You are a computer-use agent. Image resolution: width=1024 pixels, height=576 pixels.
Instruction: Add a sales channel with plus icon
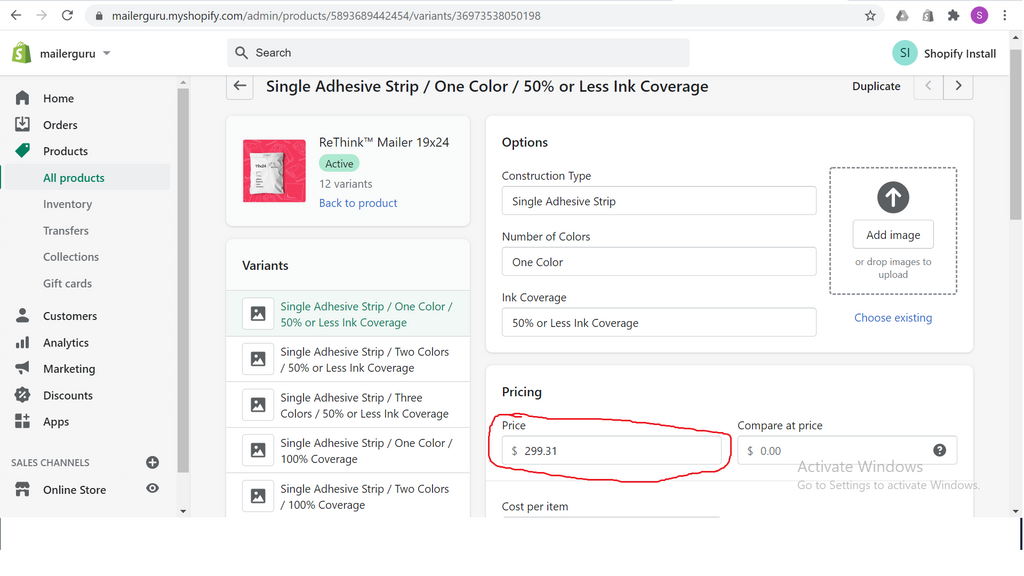tap(152, 462)
